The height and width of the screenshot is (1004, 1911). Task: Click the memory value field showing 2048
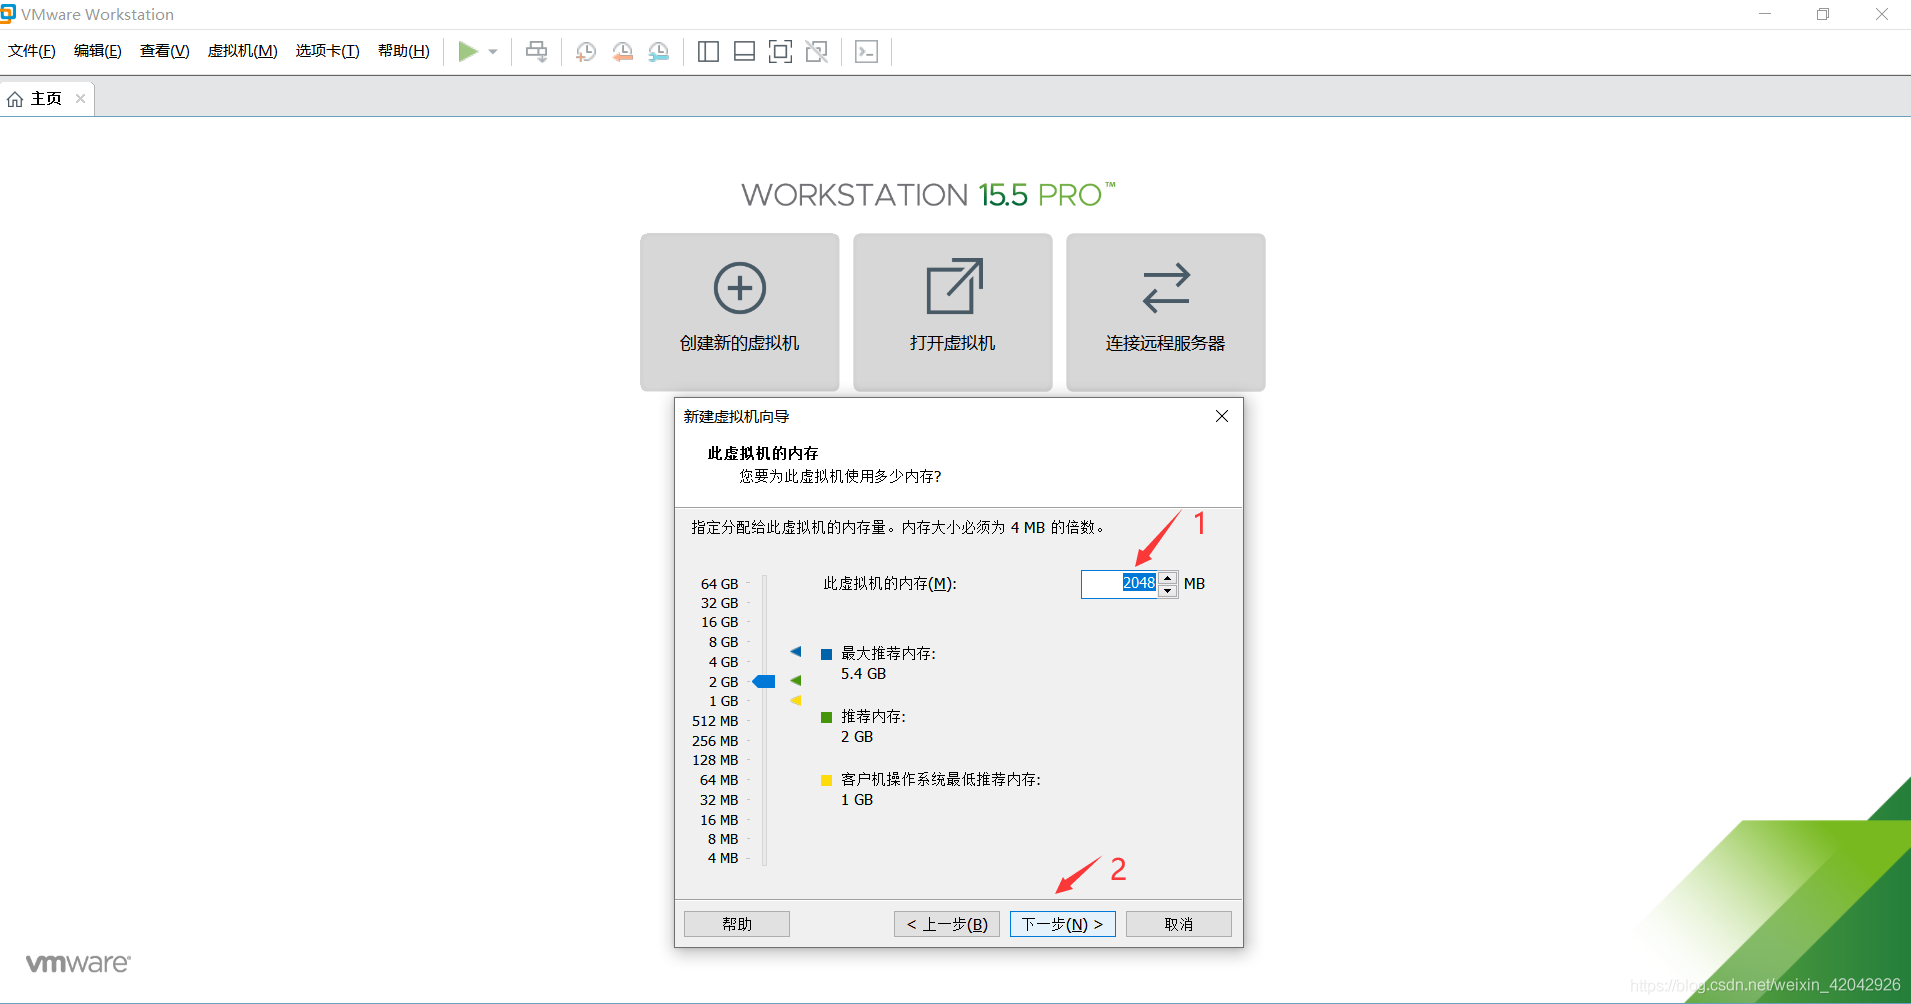click(1119, 583)
